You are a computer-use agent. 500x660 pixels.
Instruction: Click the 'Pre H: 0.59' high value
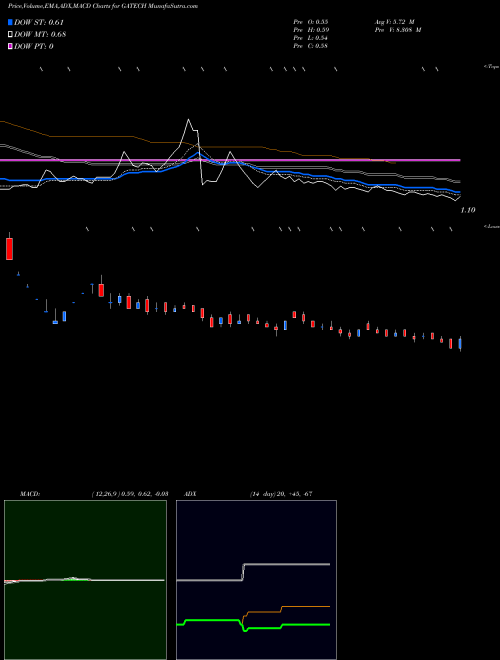tap(311, 30)
